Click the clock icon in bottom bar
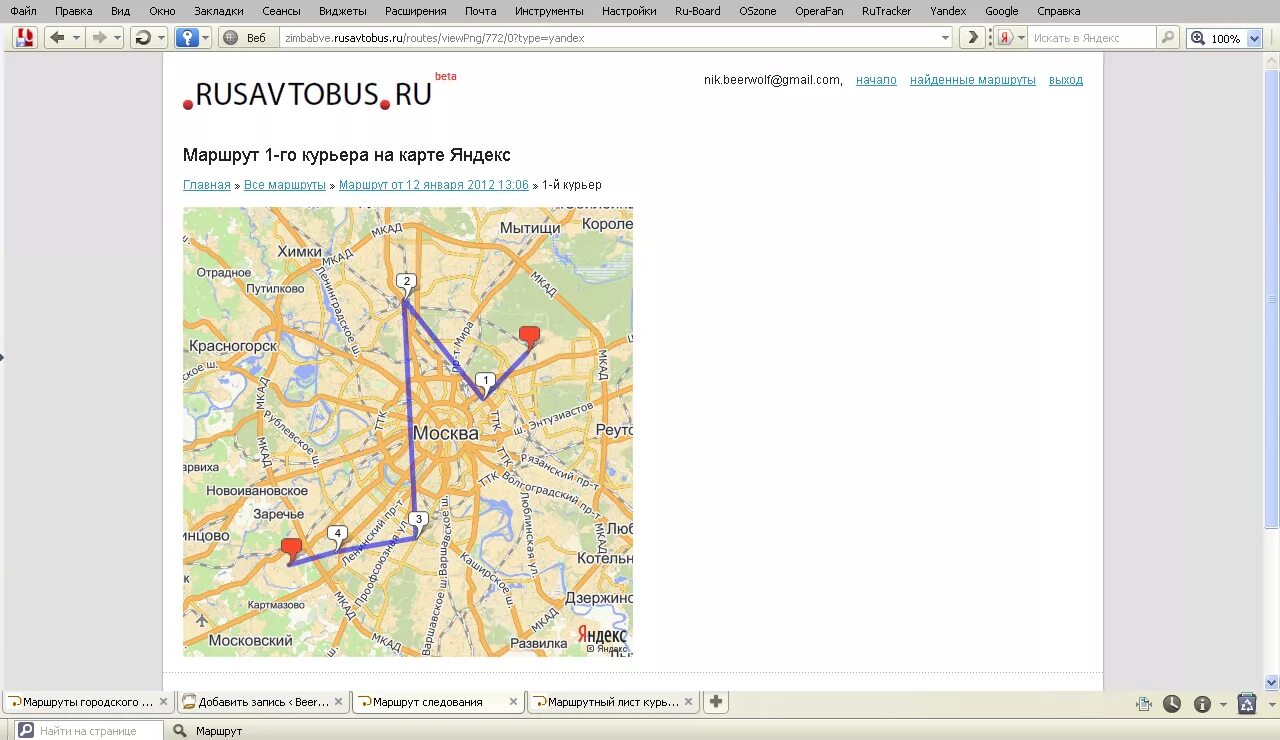The width and height of the screenshot is (1280, 740). click(1171, 704)
